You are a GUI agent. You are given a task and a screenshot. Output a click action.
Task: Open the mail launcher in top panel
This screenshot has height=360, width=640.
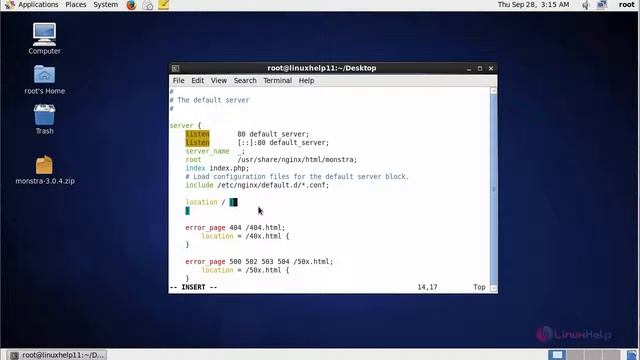[147, 5]
